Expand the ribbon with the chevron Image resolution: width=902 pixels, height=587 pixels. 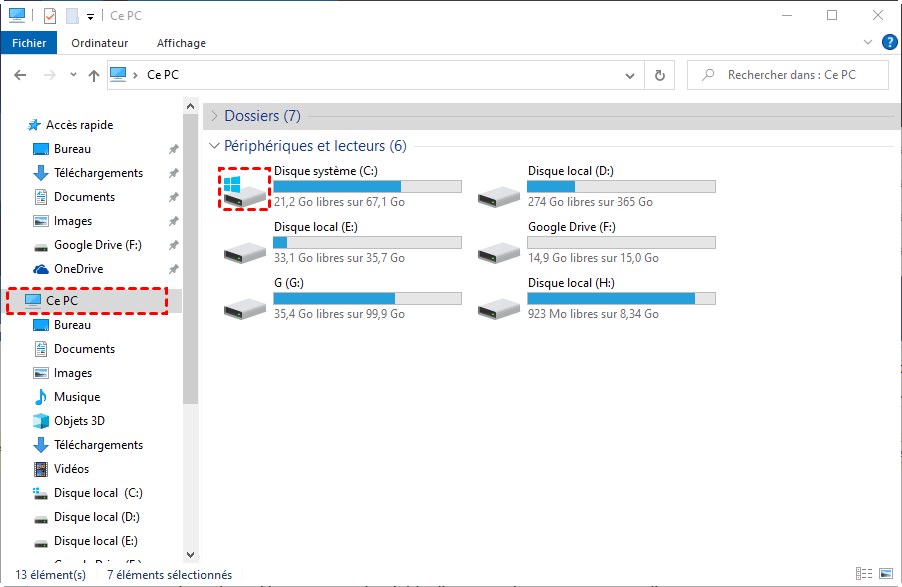[867, 43]
